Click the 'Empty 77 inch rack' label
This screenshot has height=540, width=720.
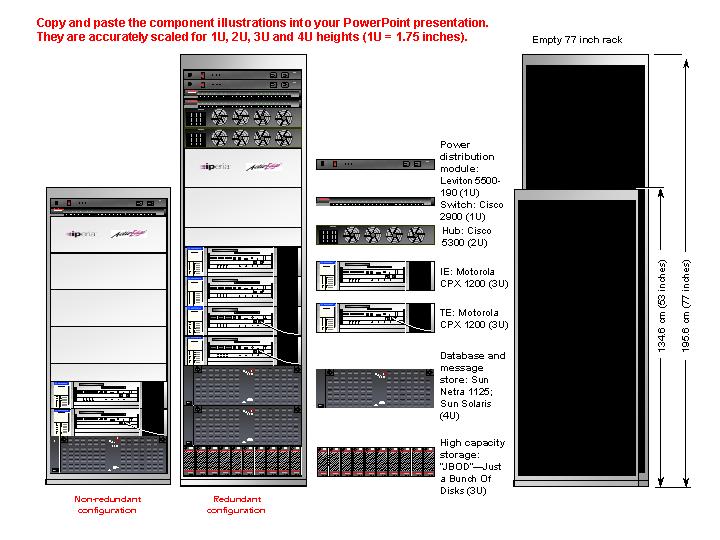(577, 40)
